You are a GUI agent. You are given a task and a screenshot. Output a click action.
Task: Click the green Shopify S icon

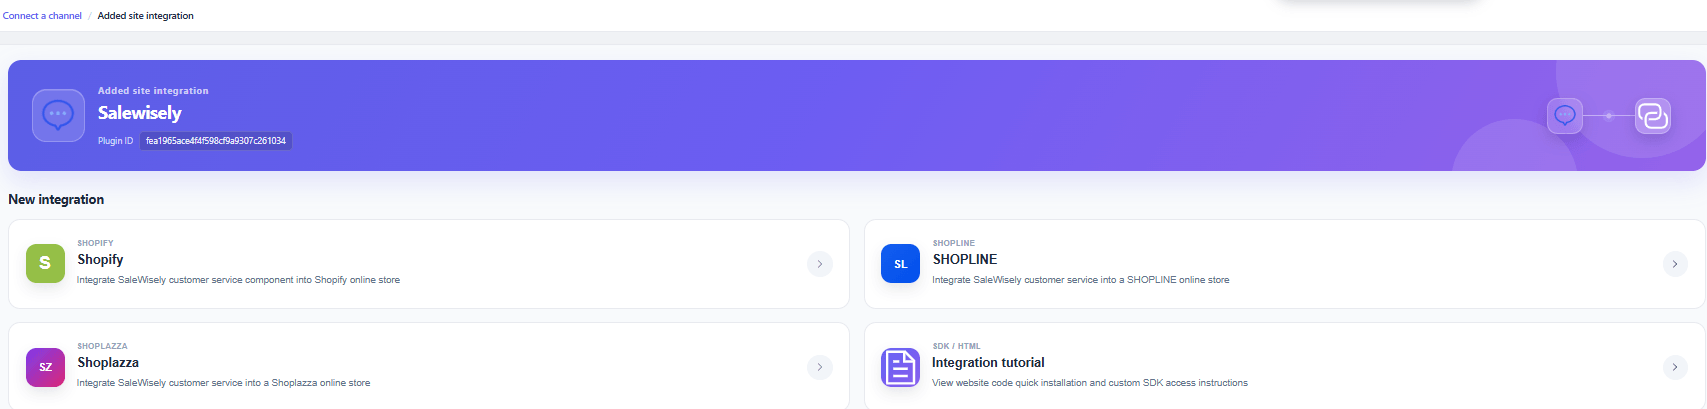click(x=45, y=263)
